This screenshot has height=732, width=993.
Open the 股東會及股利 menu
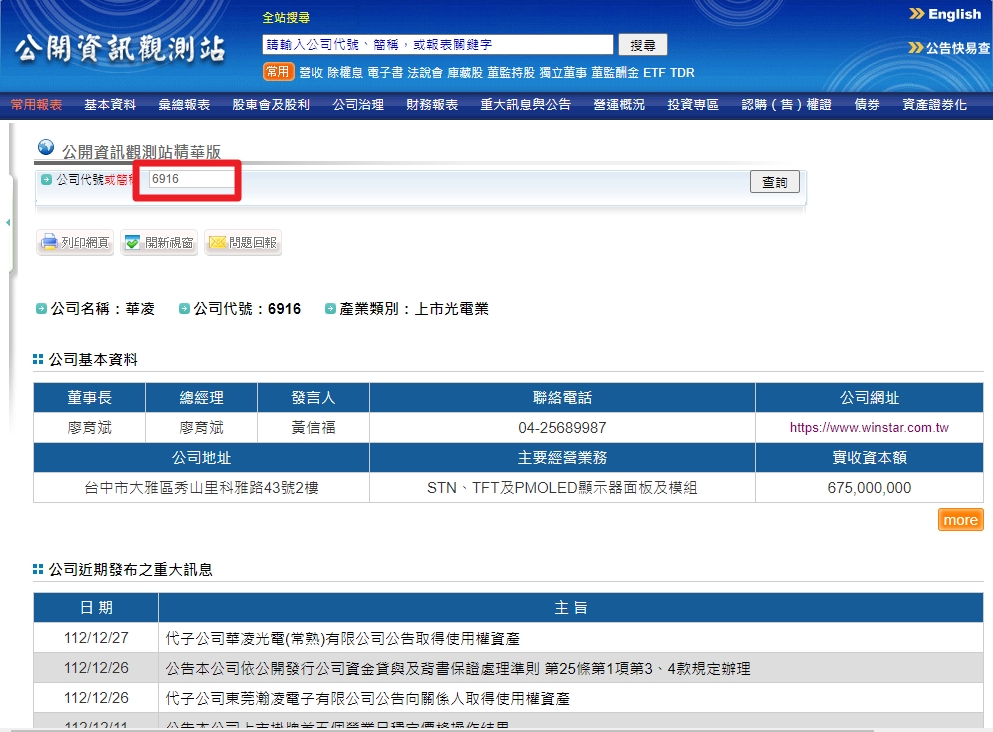point(271,104)
